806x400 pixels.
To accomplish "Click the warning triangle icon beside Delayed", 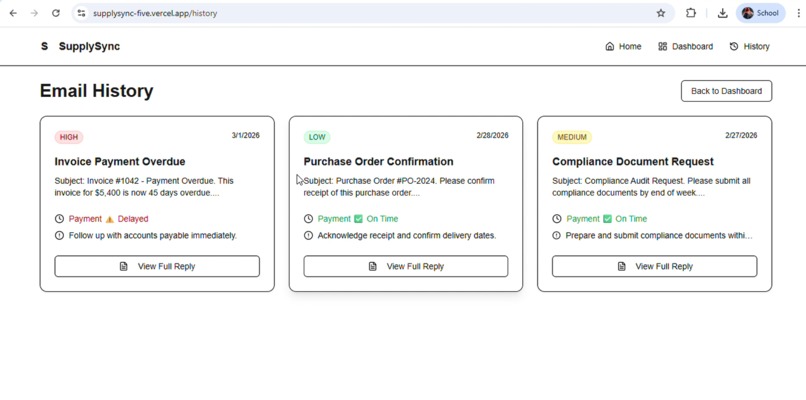I will point(109,220).
